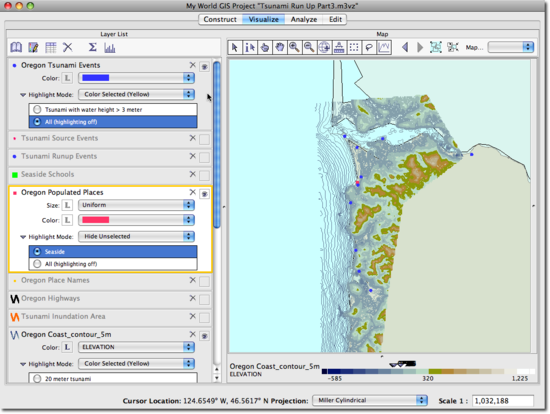Click legend L button next to Size
Viewport: 550px width, 414px height.
point(67,205)
